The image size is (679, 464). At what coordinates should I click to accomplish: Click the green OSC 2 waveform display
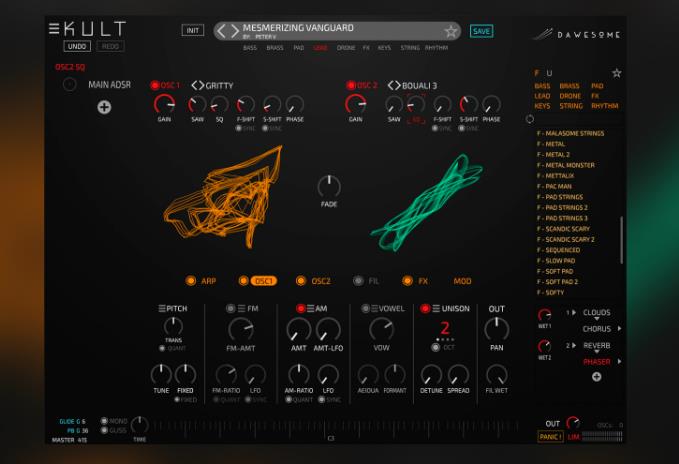point(427,203)
